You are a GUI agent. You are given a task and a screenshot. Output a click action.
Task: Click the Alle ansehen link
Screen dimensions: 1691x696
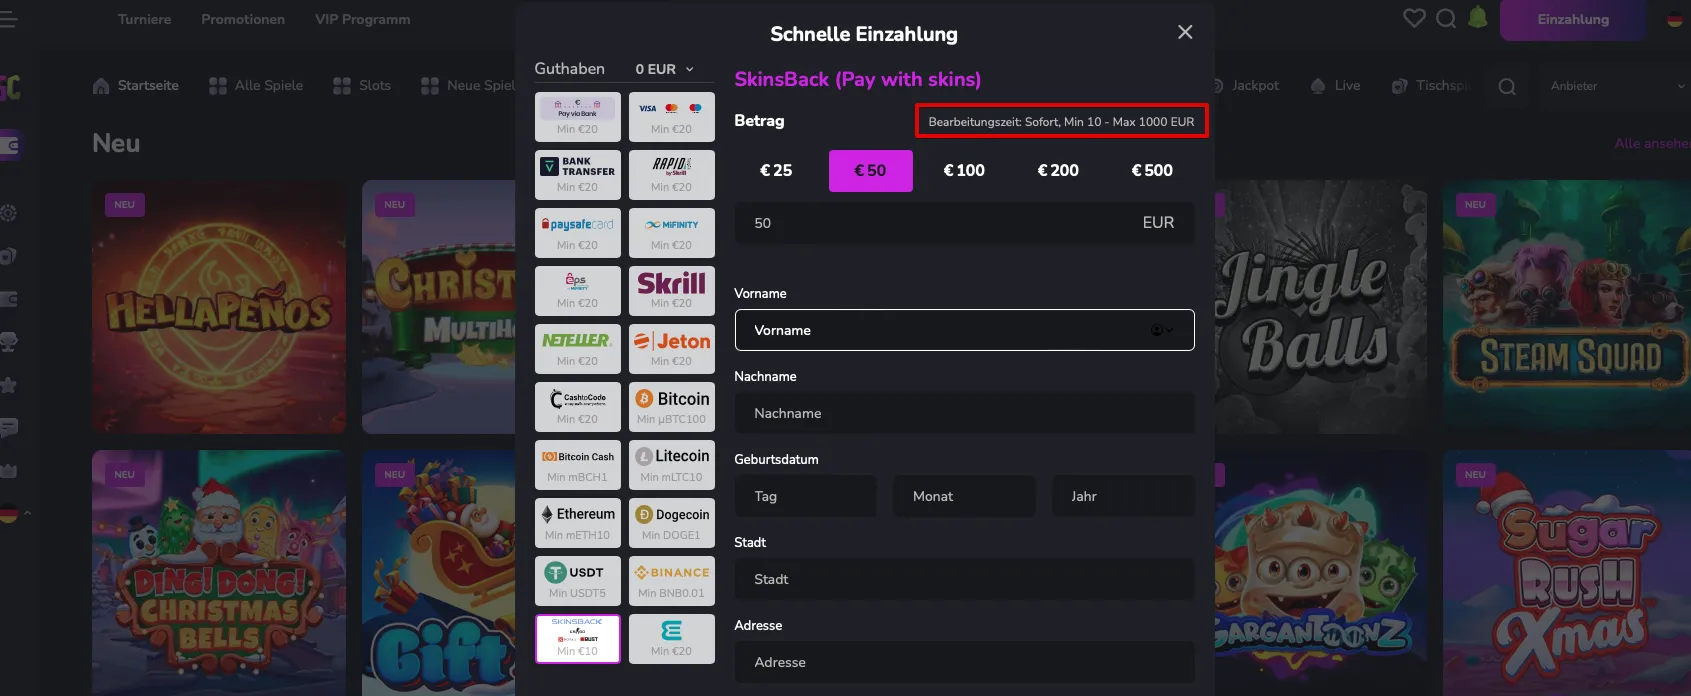pos(1650,143)
